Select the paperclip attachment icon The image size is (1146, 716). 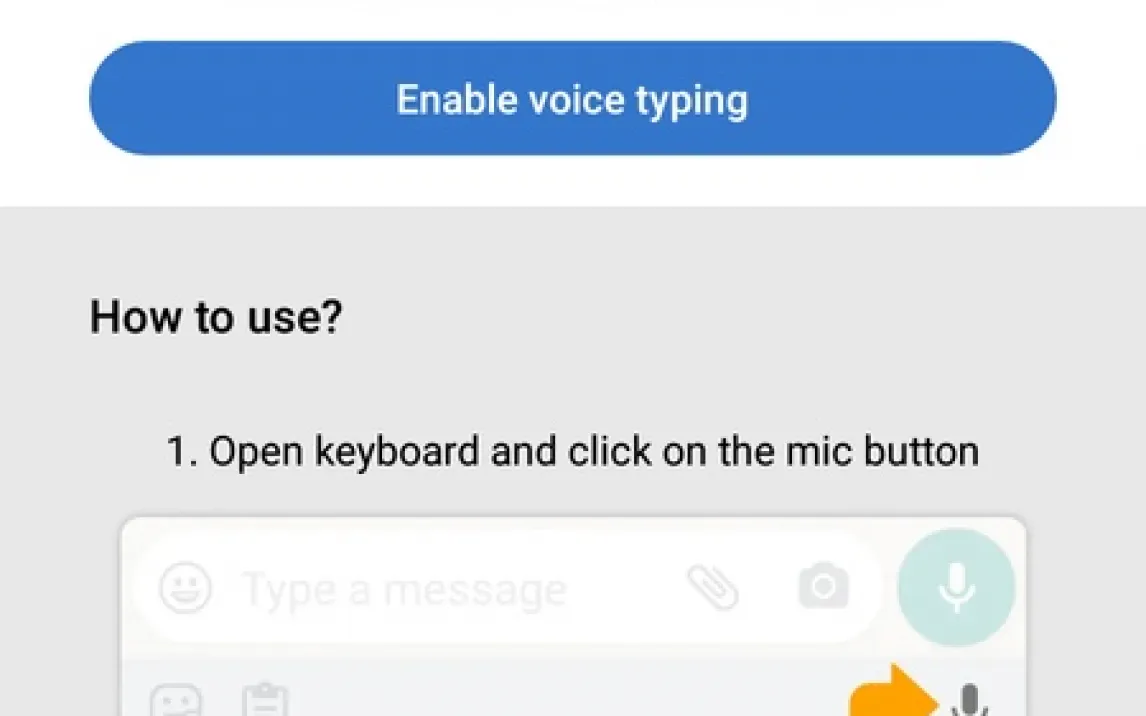[713, 587]
